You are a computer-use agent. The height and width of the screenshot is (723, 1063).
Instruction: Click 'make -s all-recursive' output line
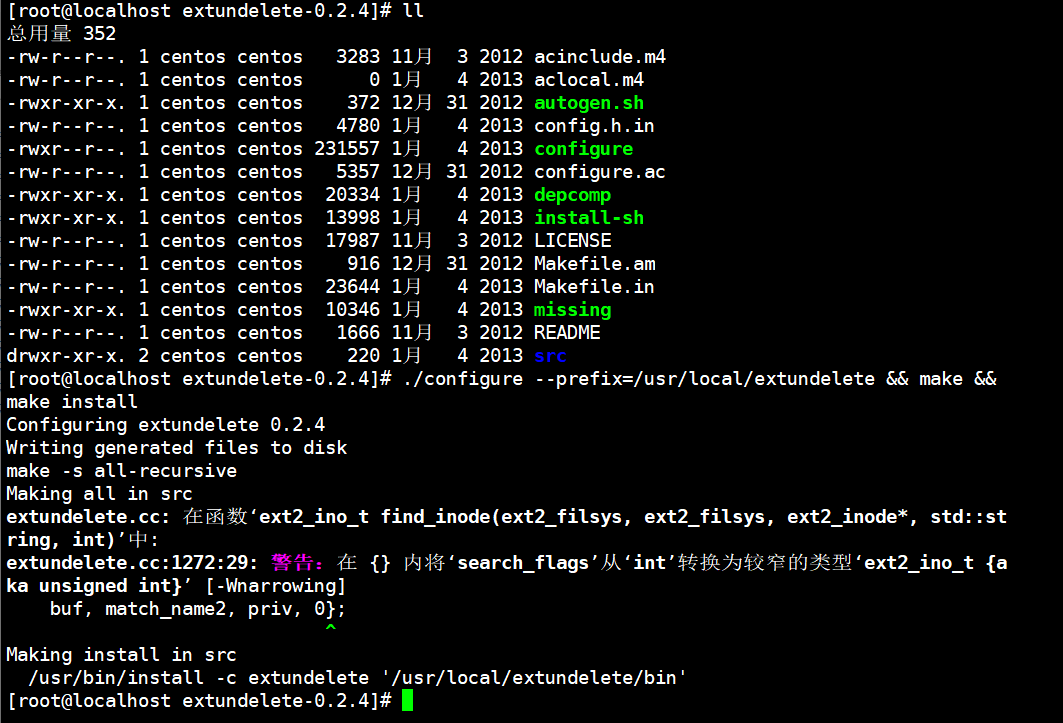pyautogui.click(x=121, y=471)
